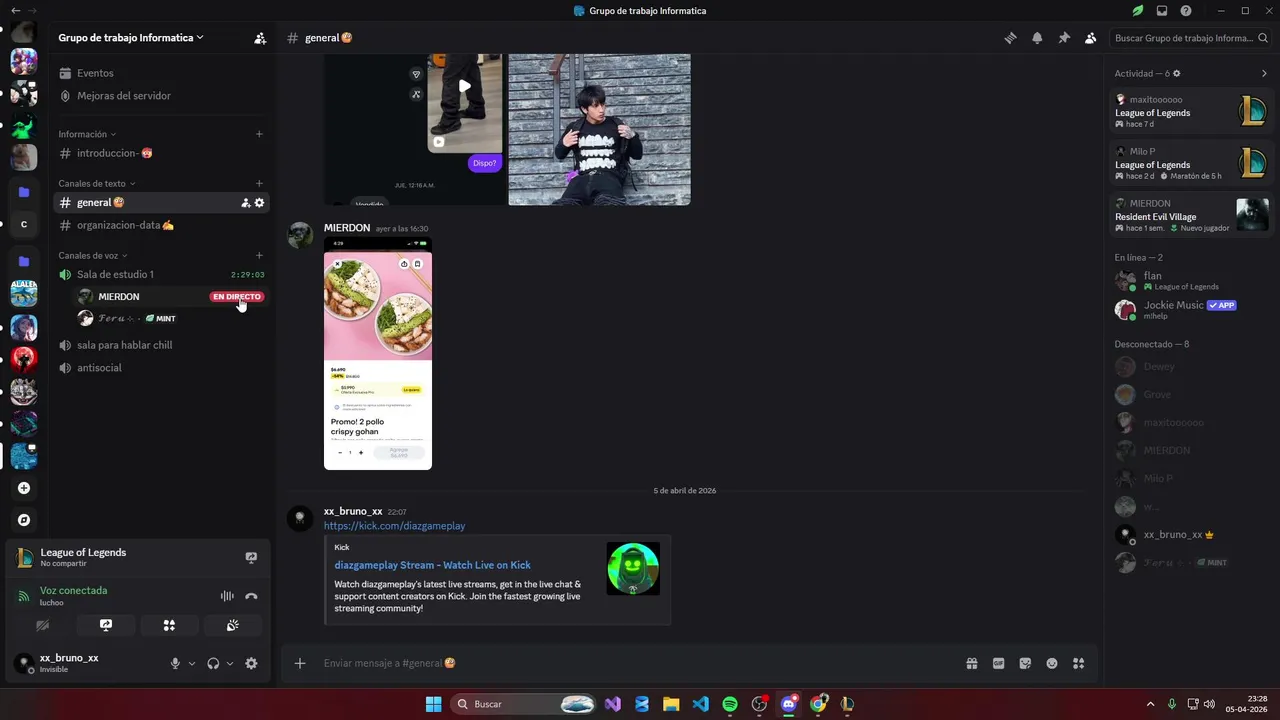Create channel in Canales de texto
1280x720 pixels.
(x=259, y=183)
